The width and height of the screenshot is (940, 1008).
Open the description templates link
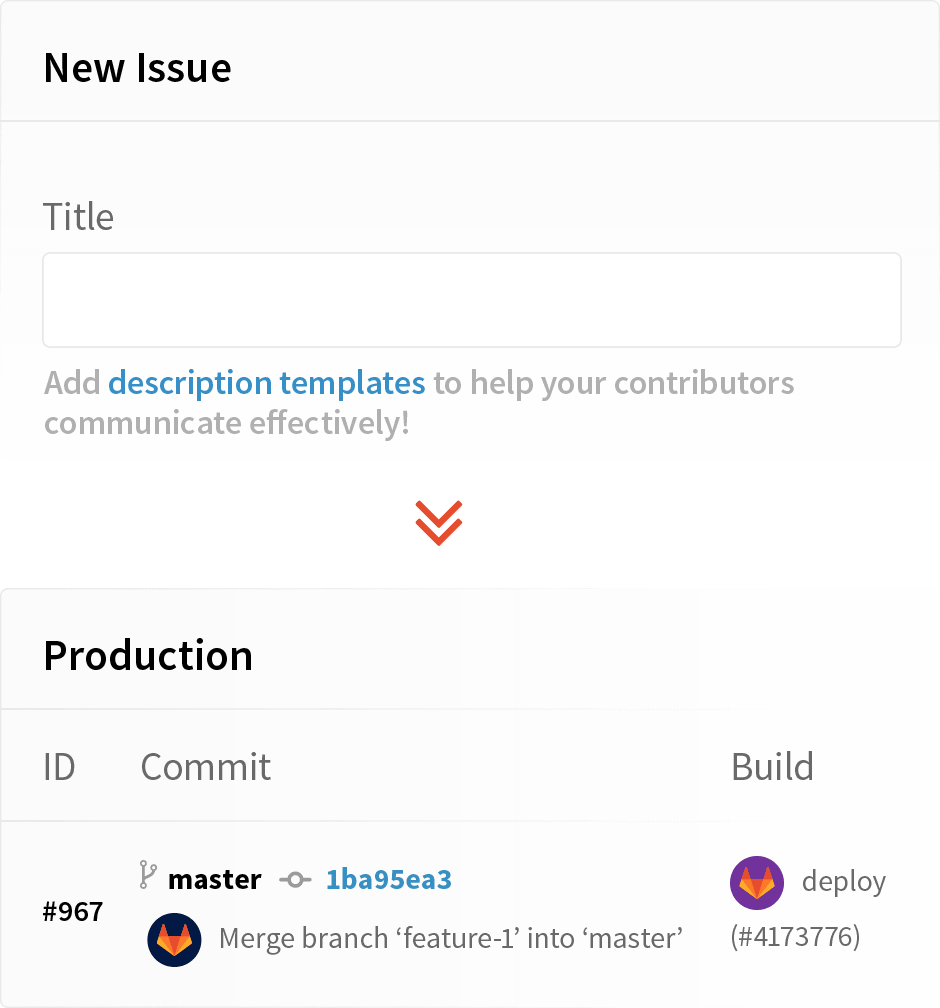coord(266,383)
